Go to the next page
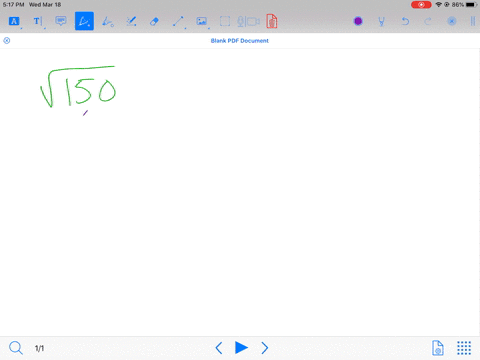 (x=265, y=348)
